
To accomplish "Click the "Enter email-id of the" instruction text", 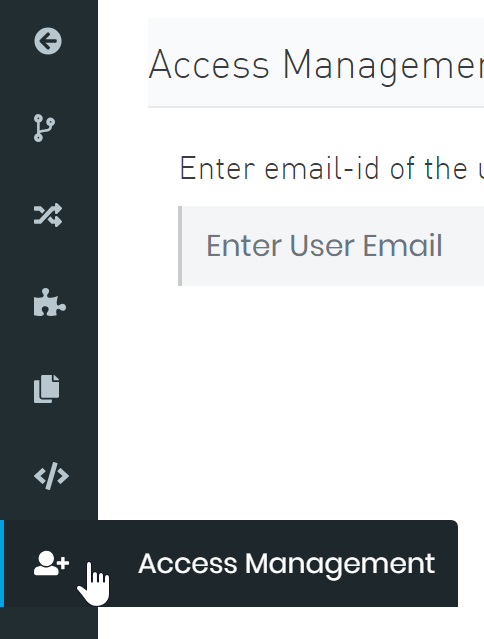I will click(323, 168).
